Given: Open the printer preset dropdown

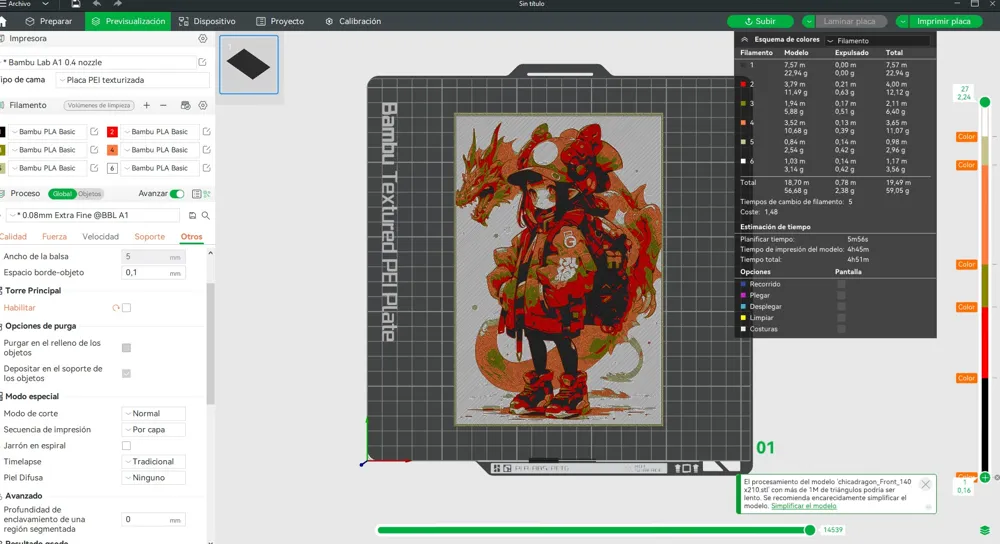Looking at the screenshot, I should (x=98, y=62).
